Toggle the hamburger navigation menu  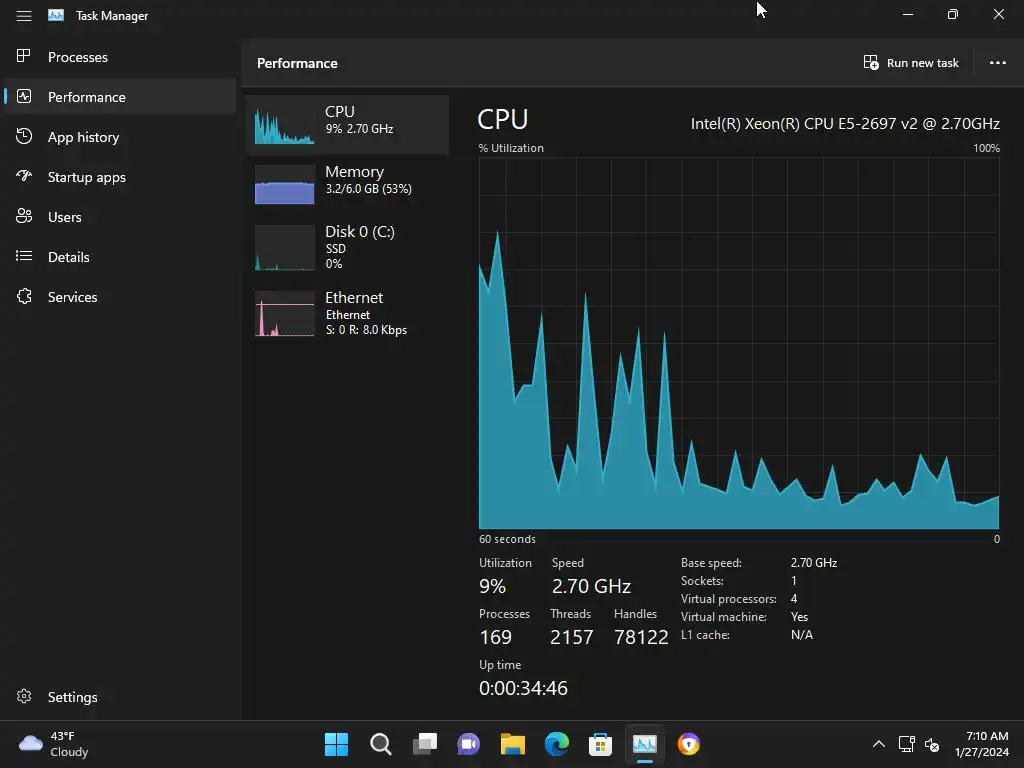click(x=24, y=16)
